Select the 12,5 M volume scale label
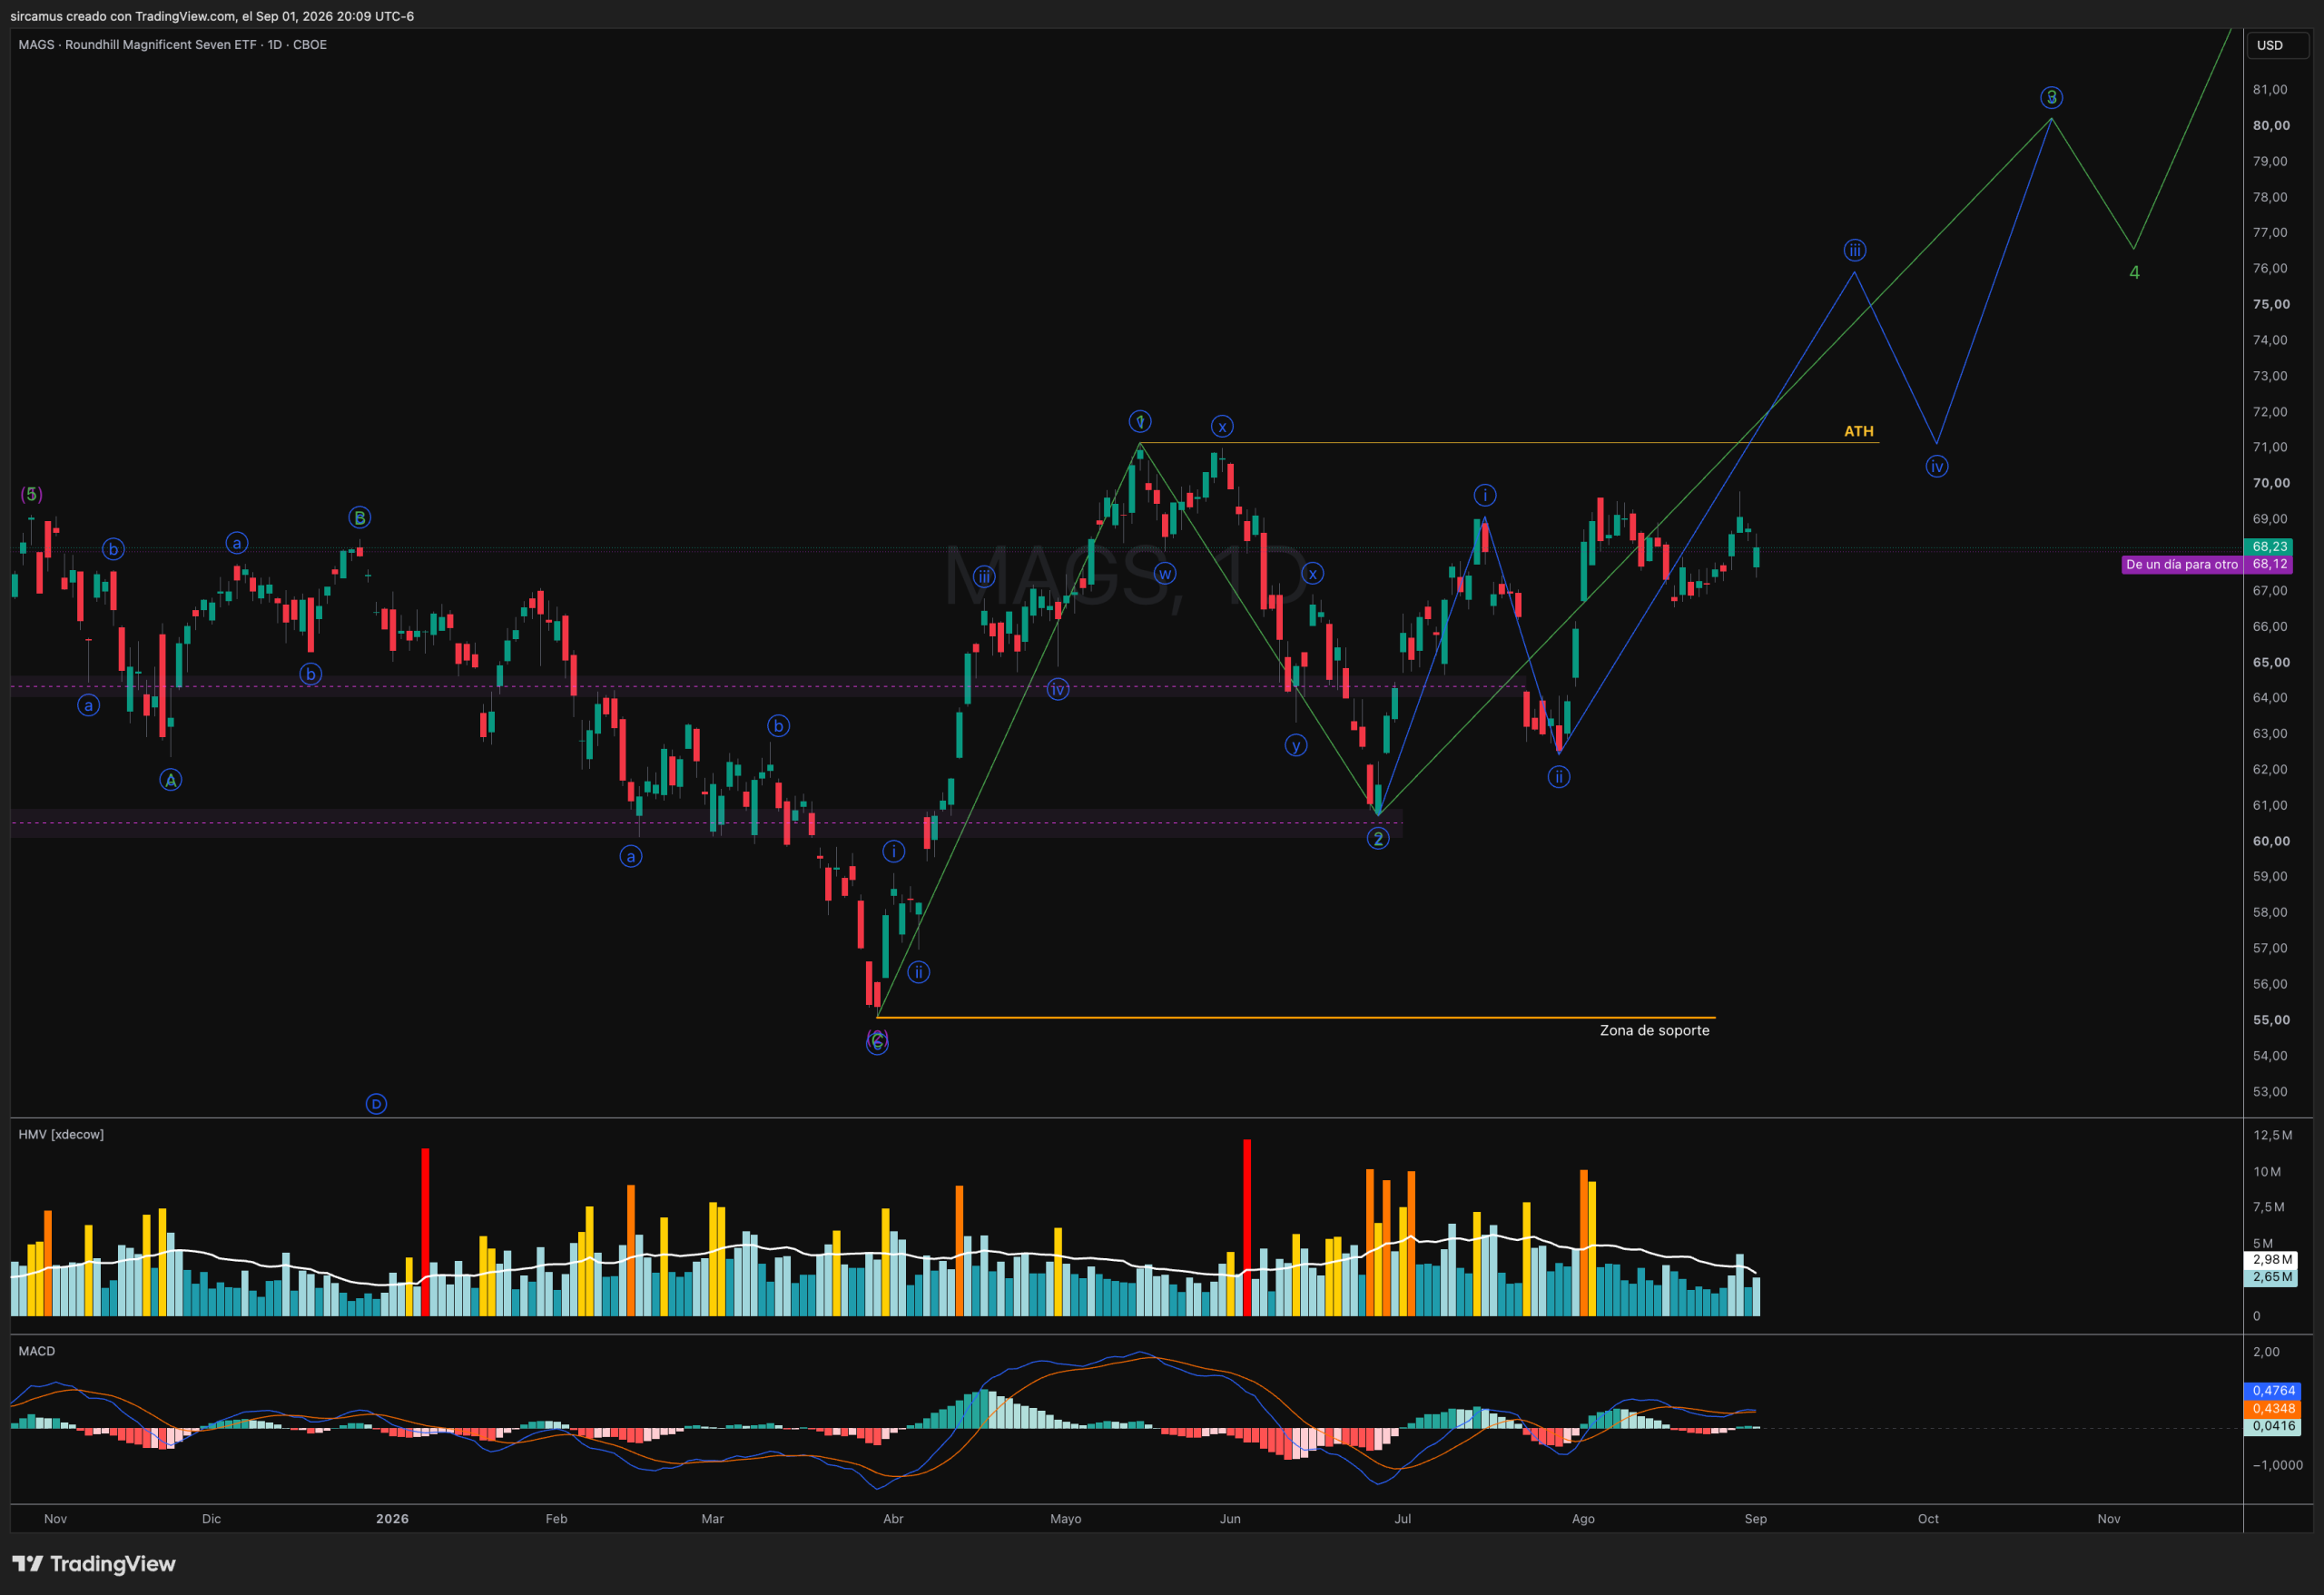 click(x=2272, y=1135)
